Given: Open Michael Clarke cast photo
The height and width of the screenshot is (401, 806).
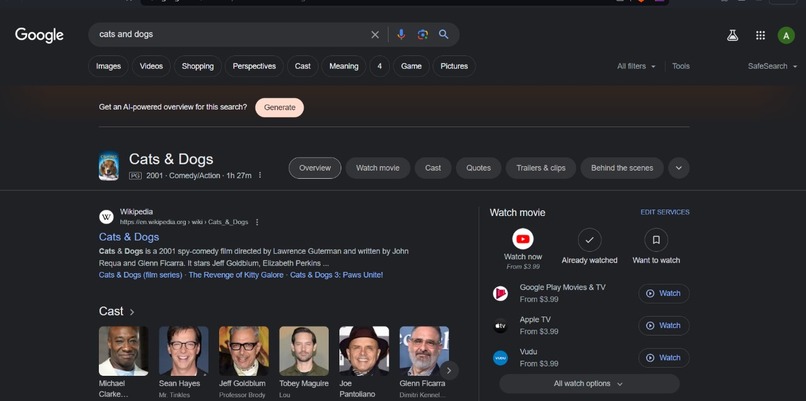Looking at the screenshot, I should (123, 351).
